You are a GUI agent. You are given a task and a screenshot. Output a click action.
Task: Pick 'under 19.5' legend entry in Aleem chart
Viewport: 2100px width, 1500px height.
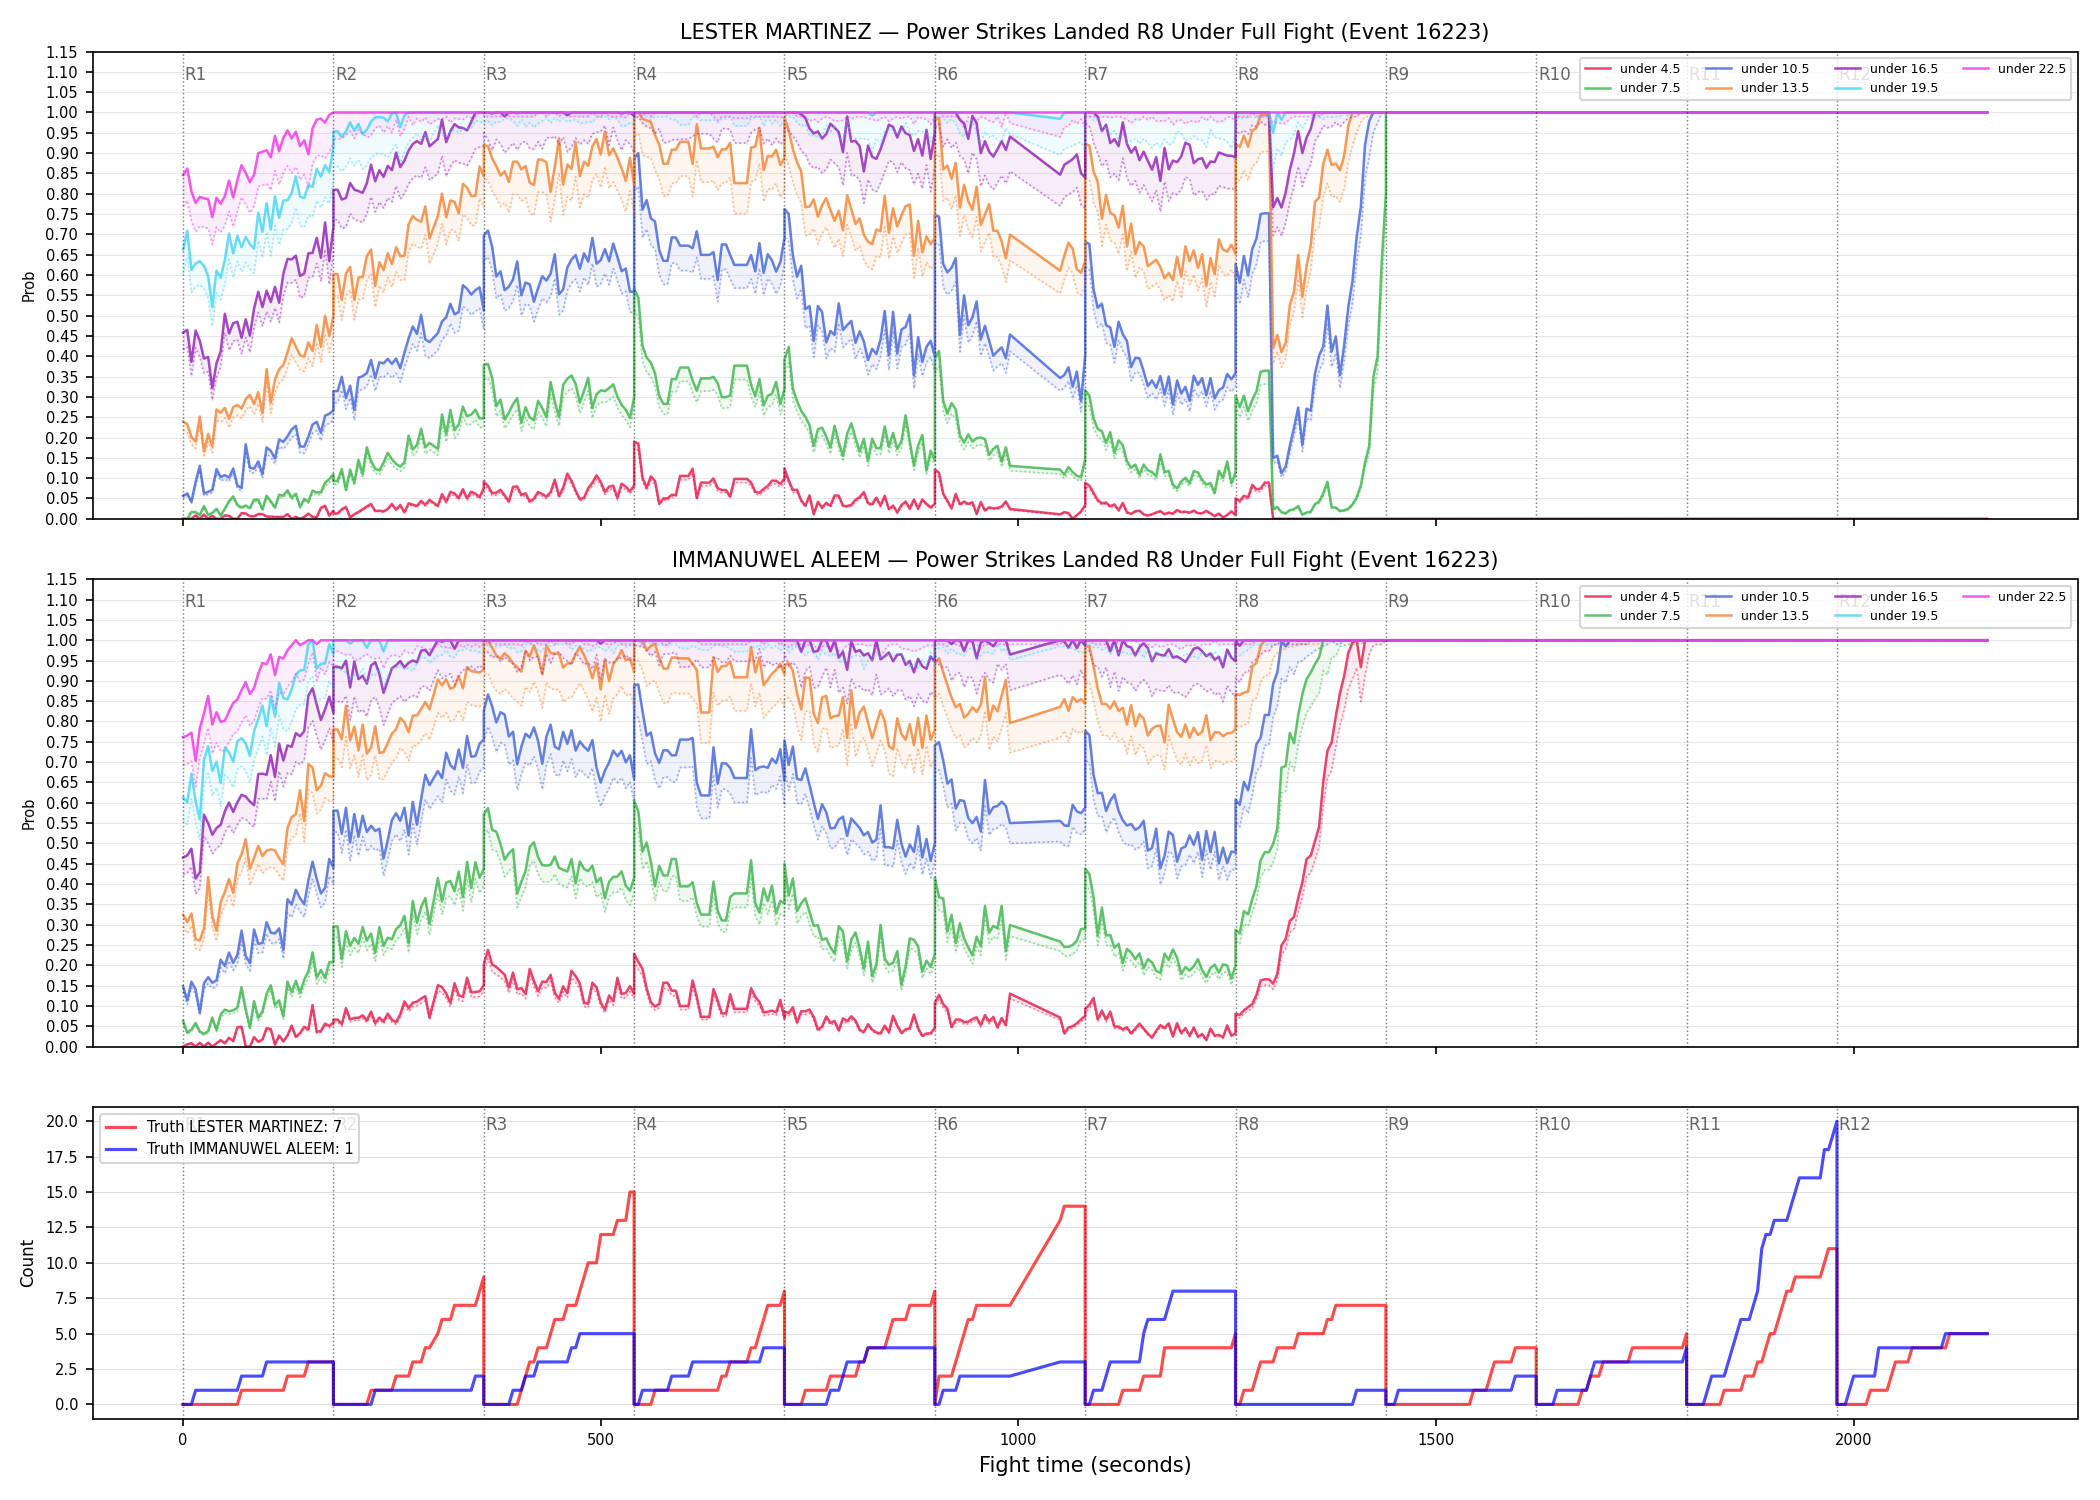pyautogui.click(x=1886, y=616)
